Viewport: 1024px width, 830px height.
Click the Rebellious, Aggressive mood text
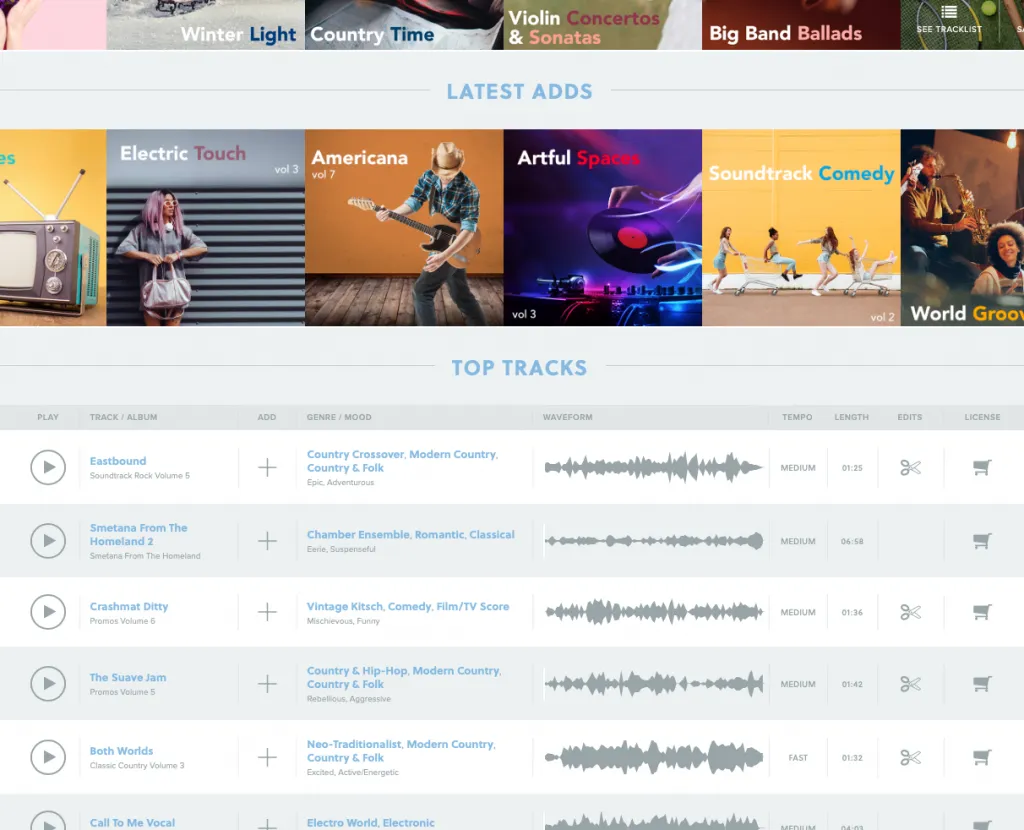(x=349, y=699)
